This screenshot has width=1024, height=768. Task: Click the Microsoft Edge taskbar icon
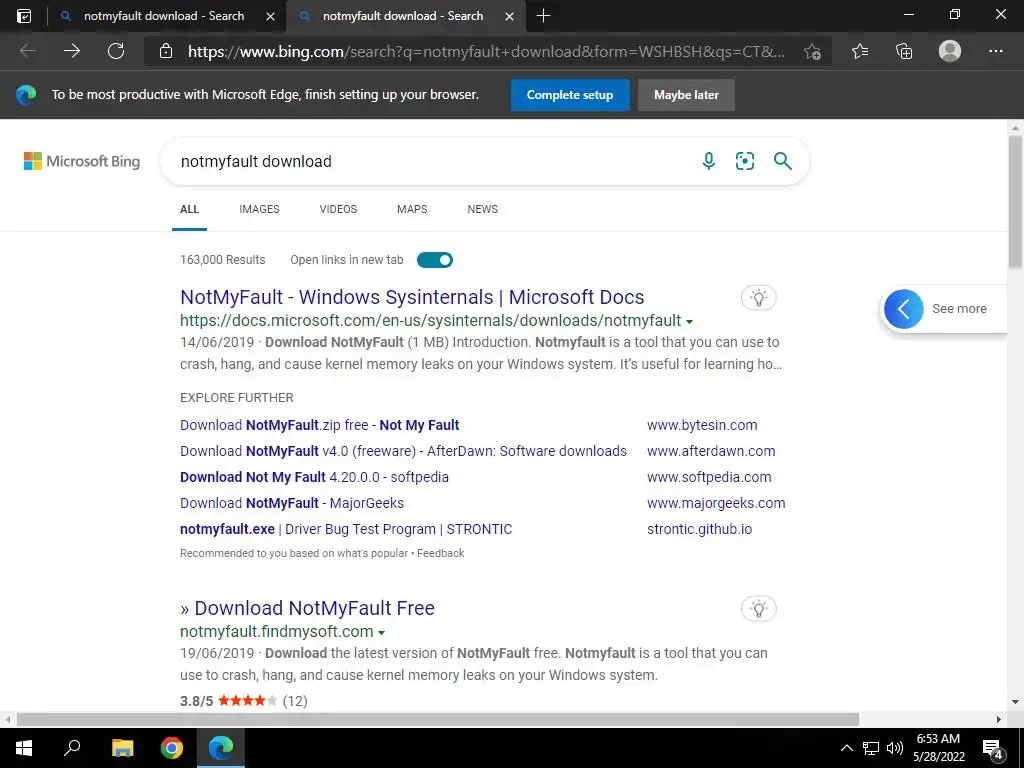click(221, 748)
